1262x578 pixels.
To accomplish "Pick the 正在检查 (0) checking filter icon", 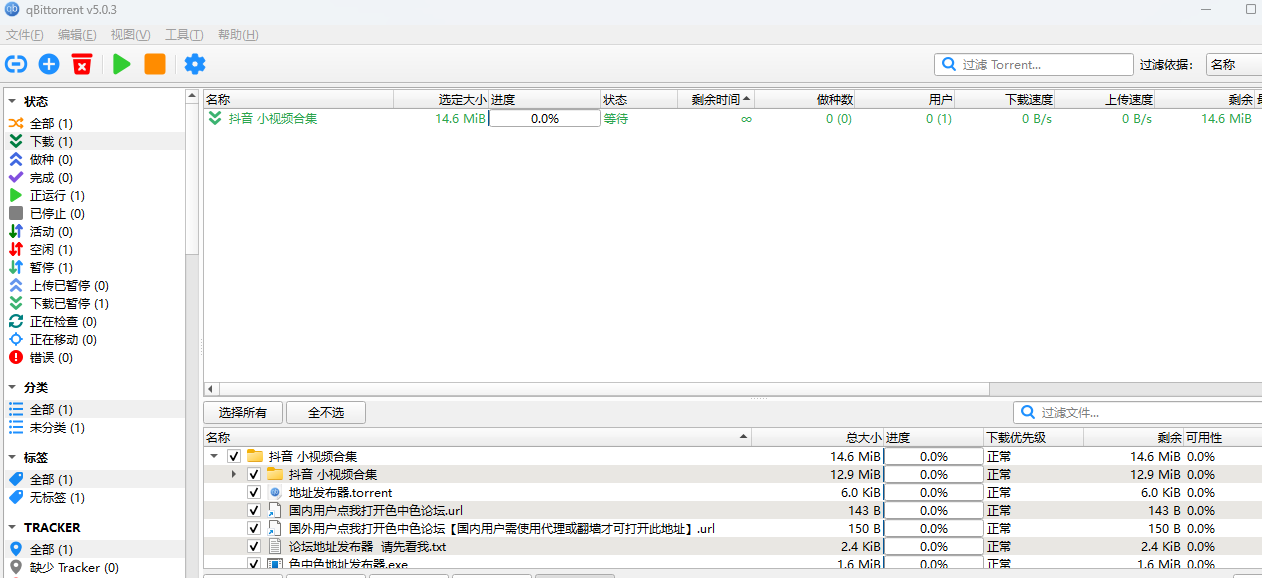I will [x=16, y=321].
